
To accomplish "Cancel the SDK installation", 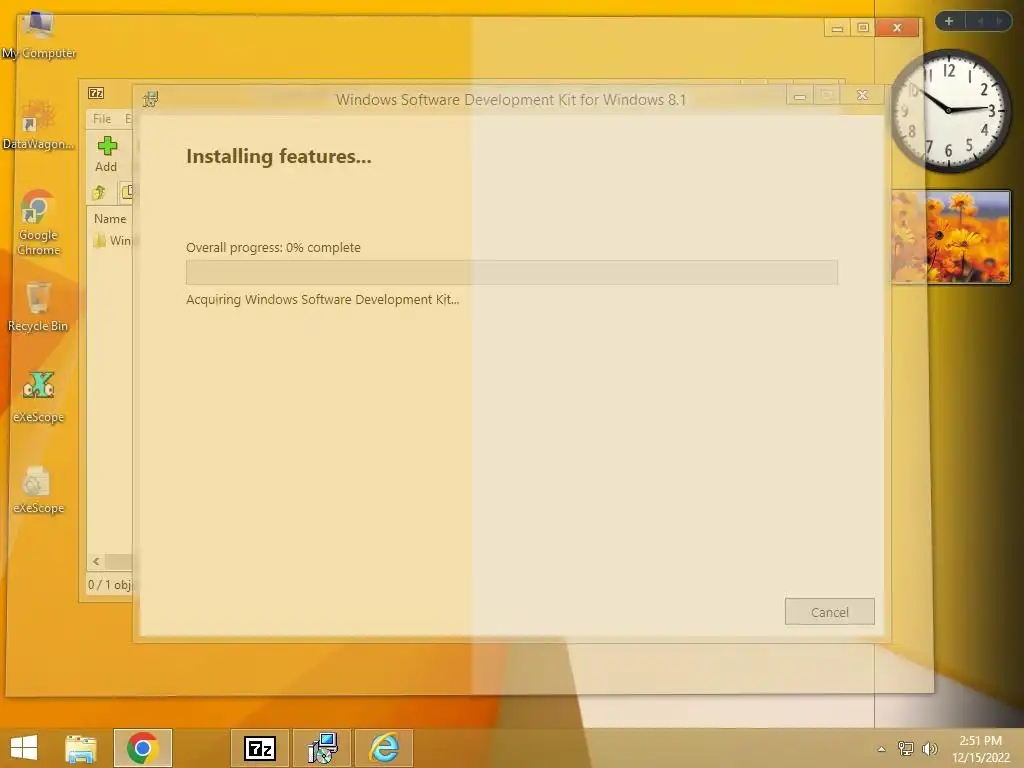I will pos(829,612).
